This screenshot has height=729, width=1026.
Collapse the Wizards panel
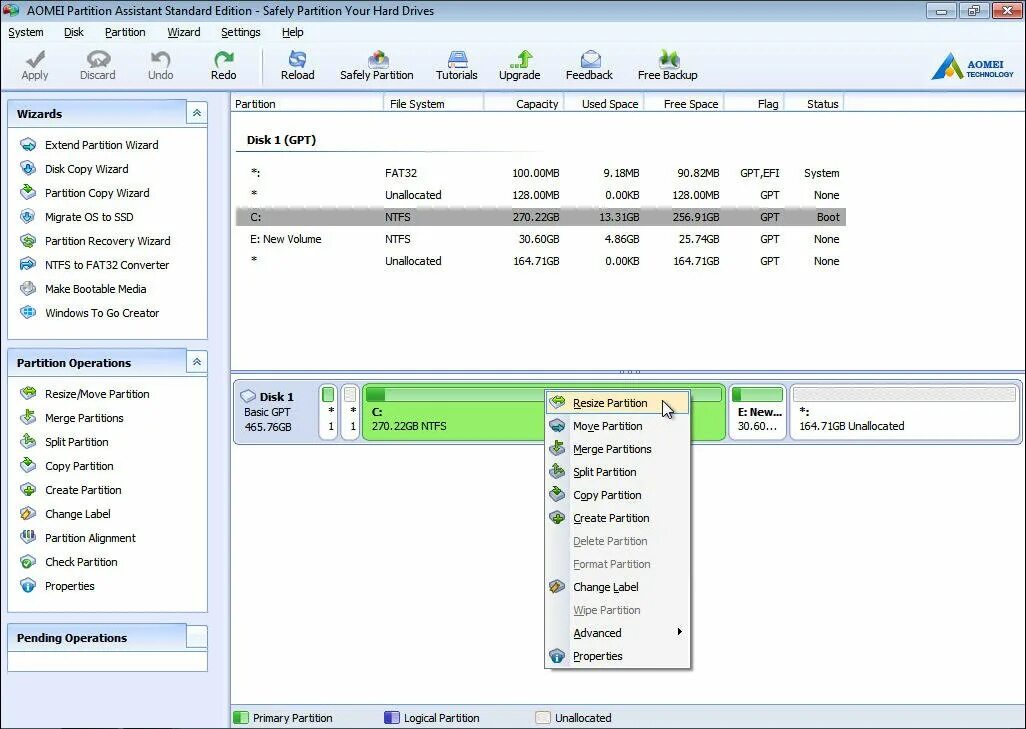pyautogui.click(x=196, y=113)
